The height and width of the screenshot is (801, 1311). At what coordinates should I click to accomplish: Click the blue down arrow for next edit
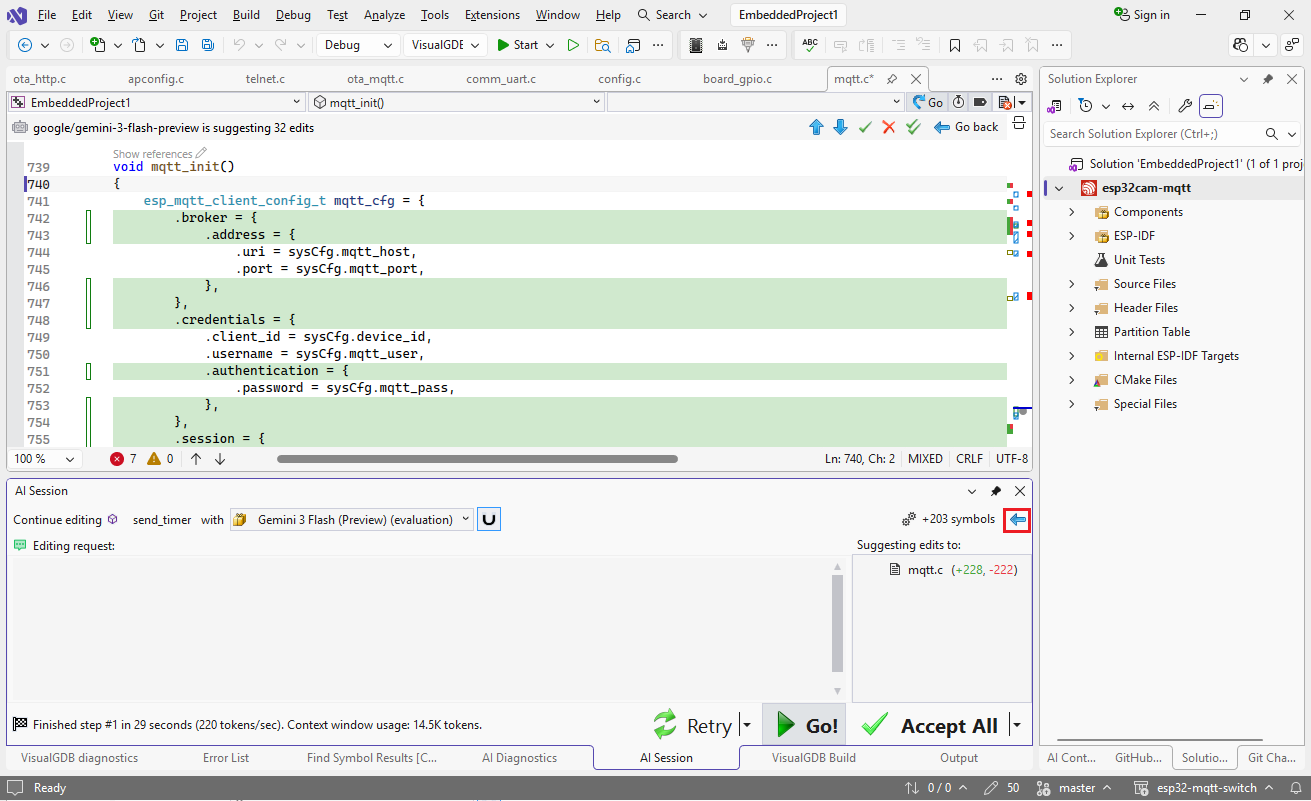[x=840, y=127]
